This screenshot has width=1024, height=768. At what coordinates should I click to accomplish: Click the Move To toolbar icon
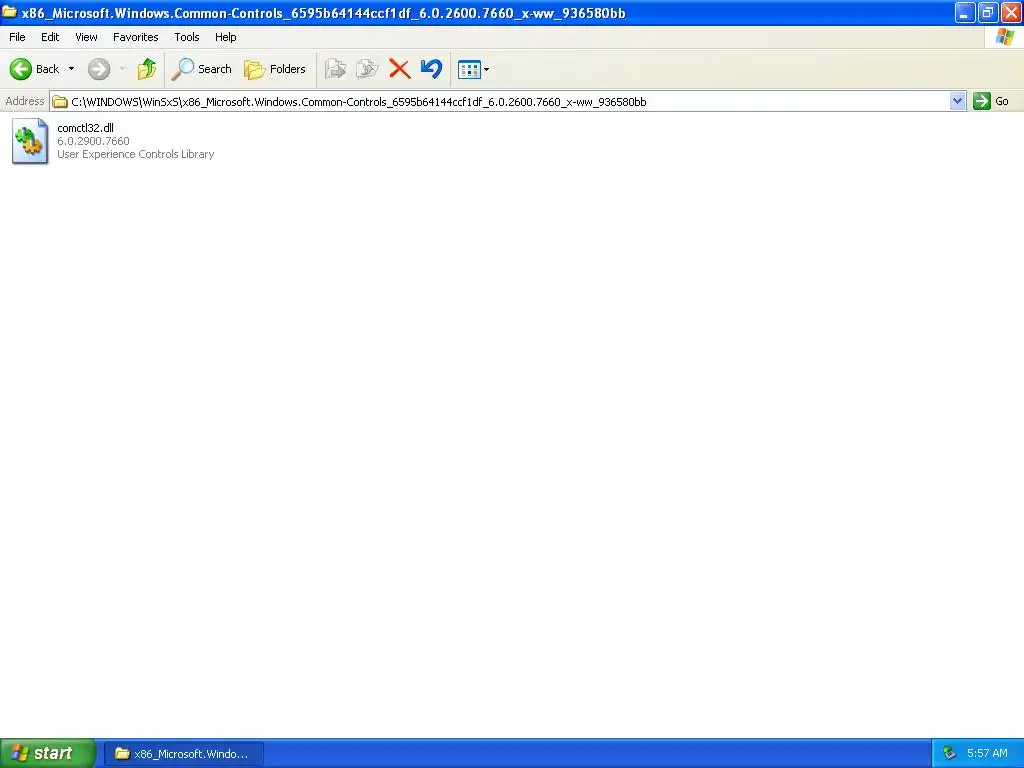(x=335, y=69)
